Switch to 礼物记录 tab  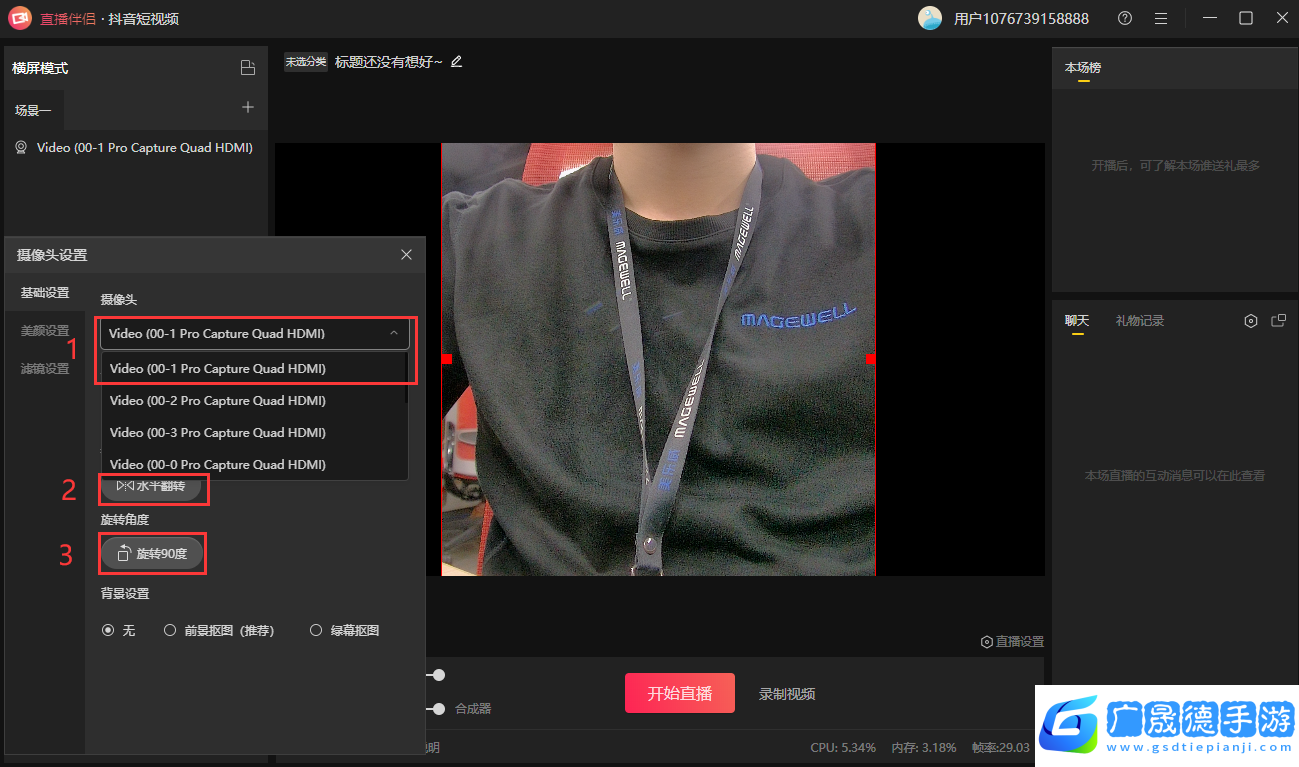pos(1140,321)
